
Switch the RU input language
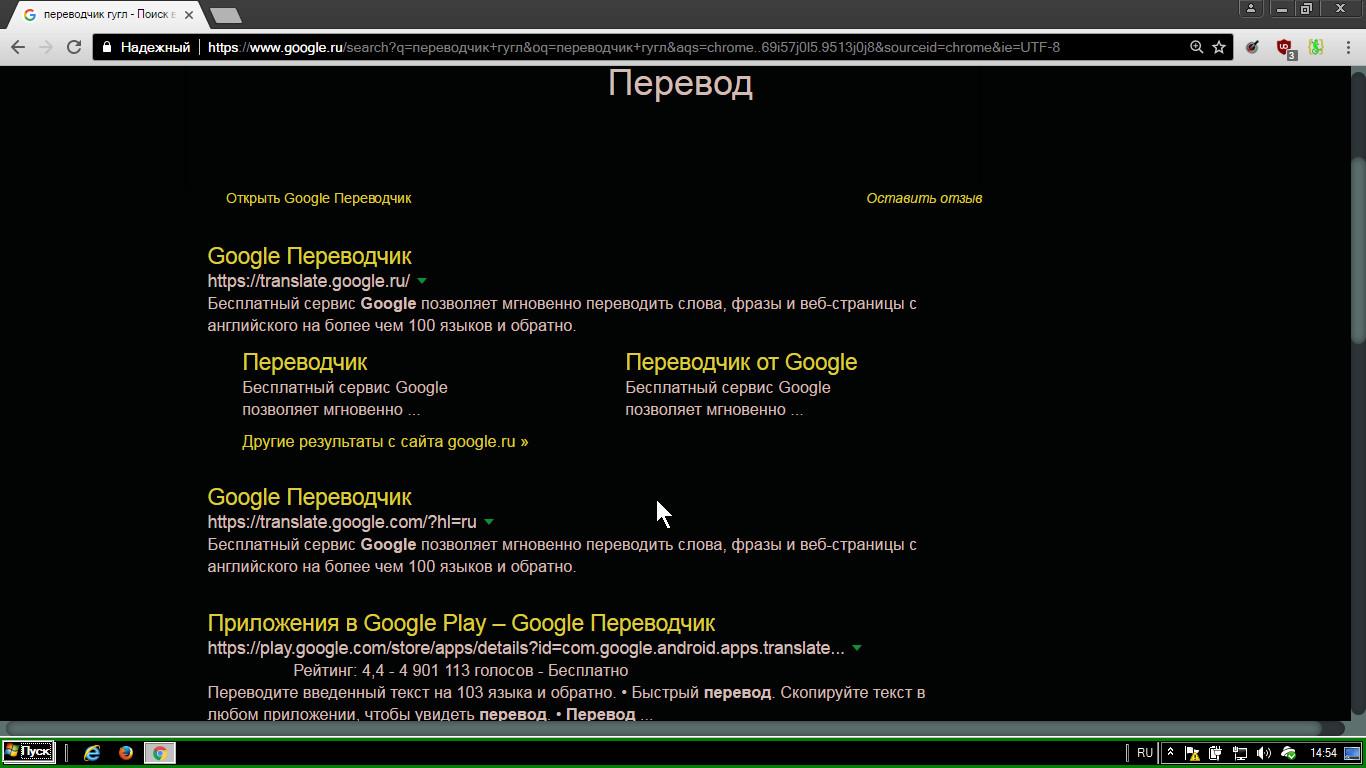coord(1145,753)
